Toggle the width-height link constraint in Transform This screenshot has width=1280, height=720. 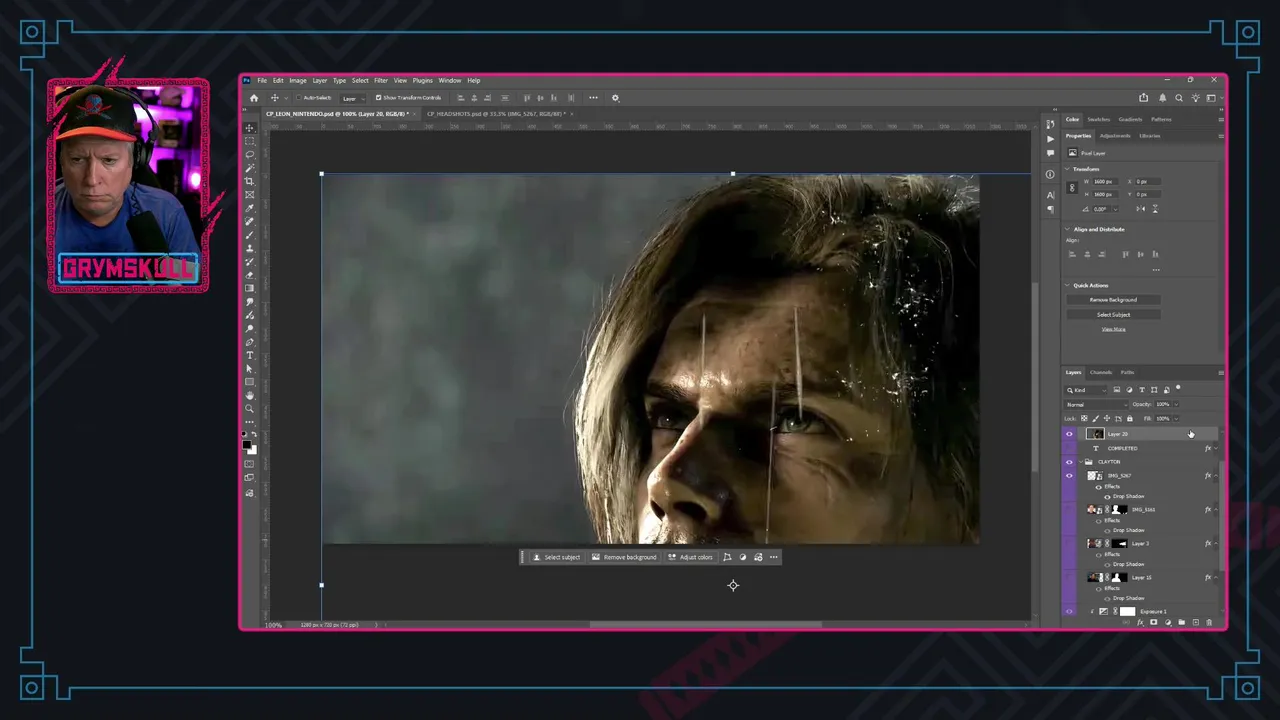point(1072,188)
